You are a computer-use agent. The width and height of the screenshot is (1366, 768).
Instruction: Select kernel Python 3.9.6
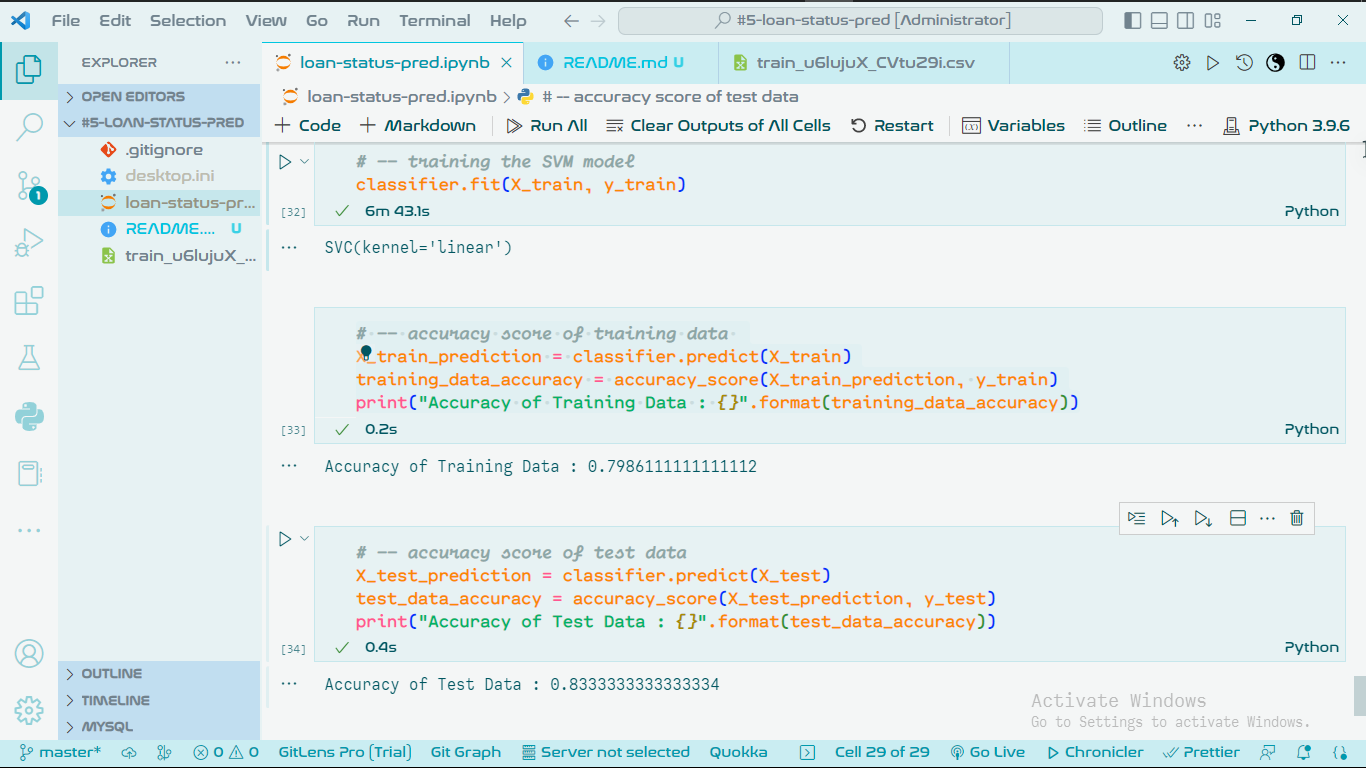point(1286,125)
